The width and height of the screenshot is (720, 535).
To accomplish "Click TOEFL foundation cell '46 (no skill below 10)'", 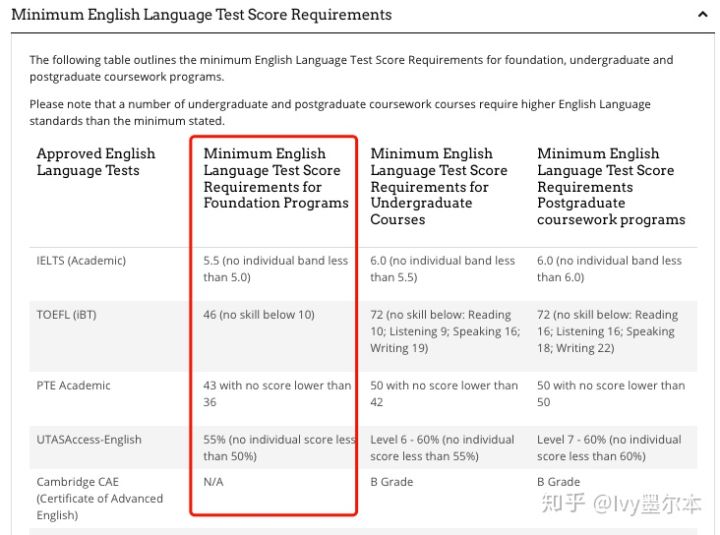I will [259, 315].
